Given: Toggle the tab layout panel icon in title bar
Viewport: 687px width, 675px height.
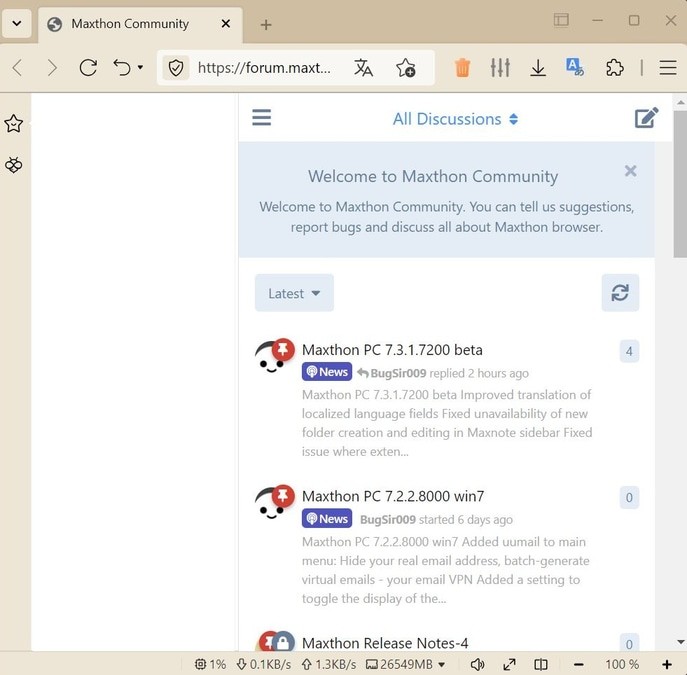Looking at the screenshot, I should 561,20.
